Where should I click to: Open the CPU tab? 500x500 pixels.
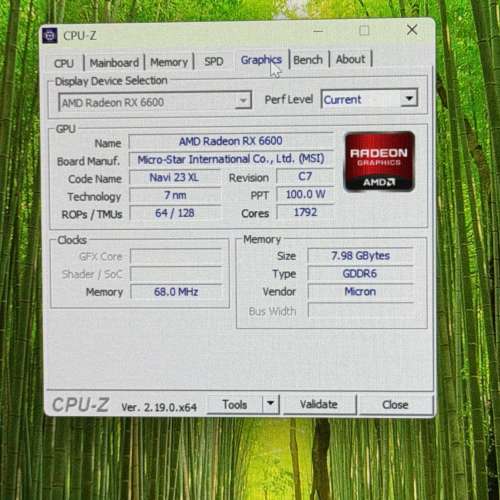64,63
